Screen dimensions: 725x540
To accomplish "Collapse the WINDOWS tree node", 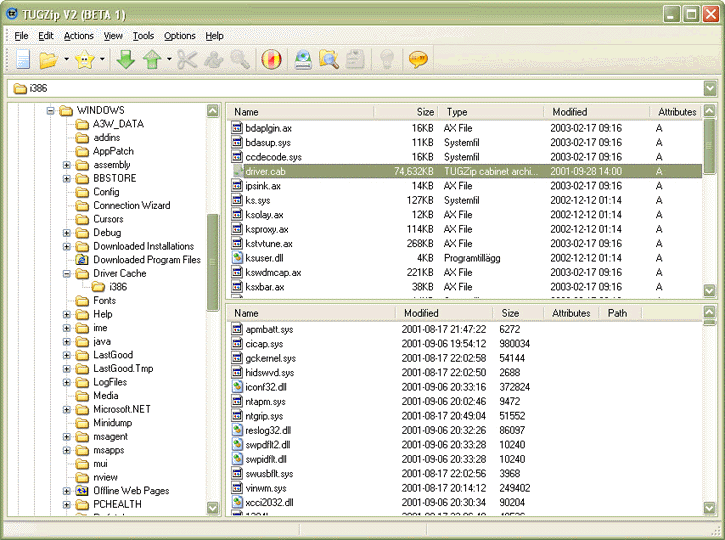I will click(x=51, y=110).
